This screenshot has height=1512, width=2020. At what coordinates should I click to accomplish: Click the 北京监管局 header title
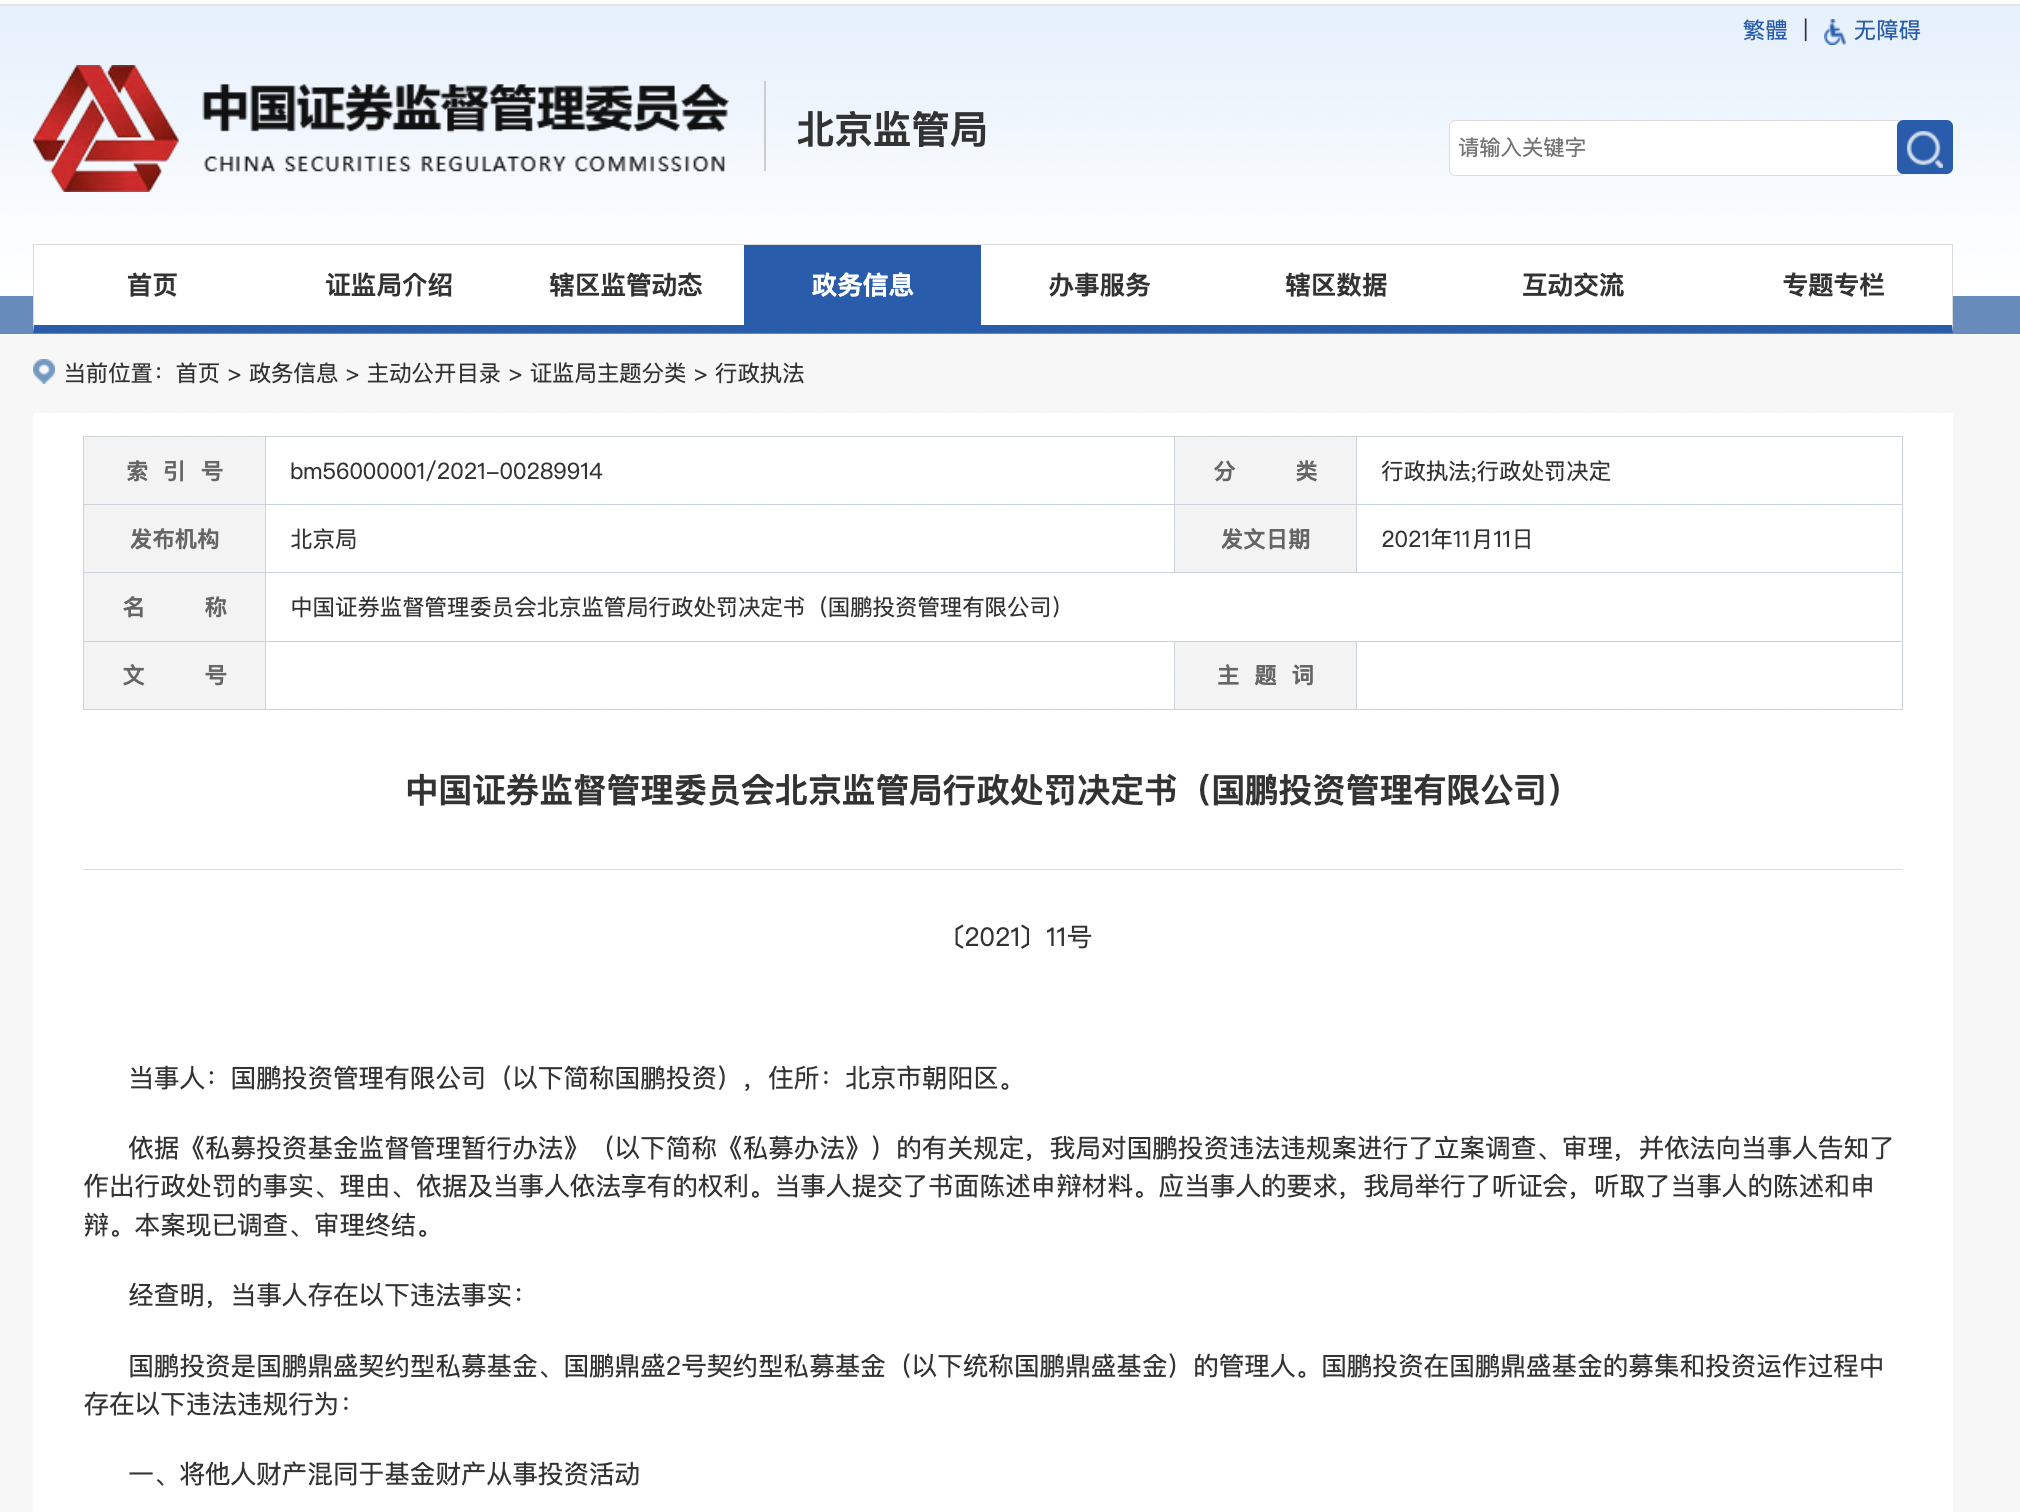[x=892, y=130]
